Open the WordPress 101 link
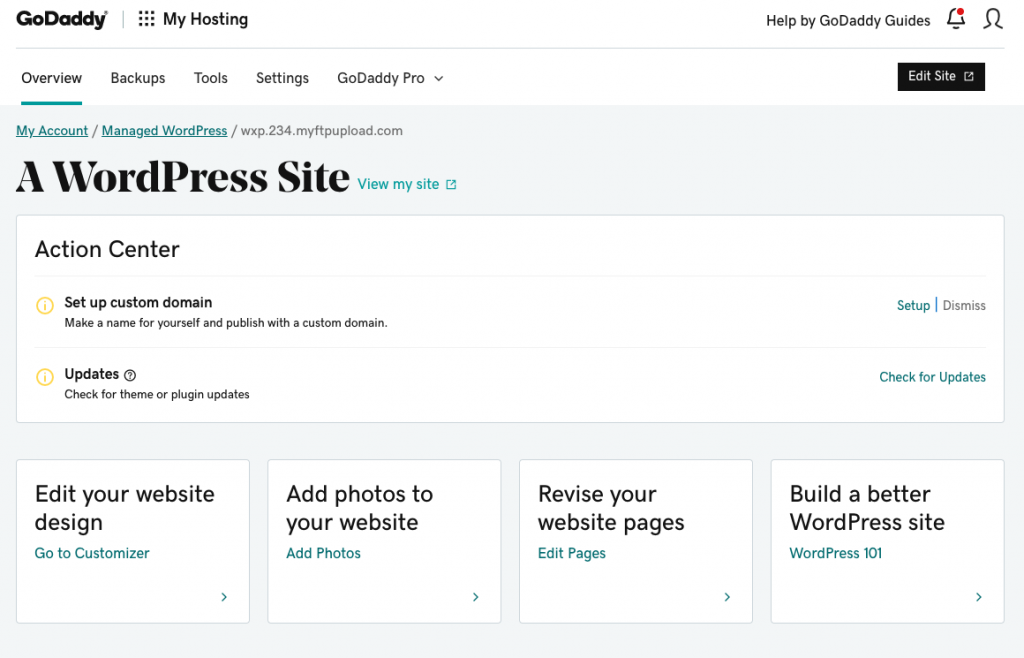The image size is (1024, 658). (x=835, y=554)
